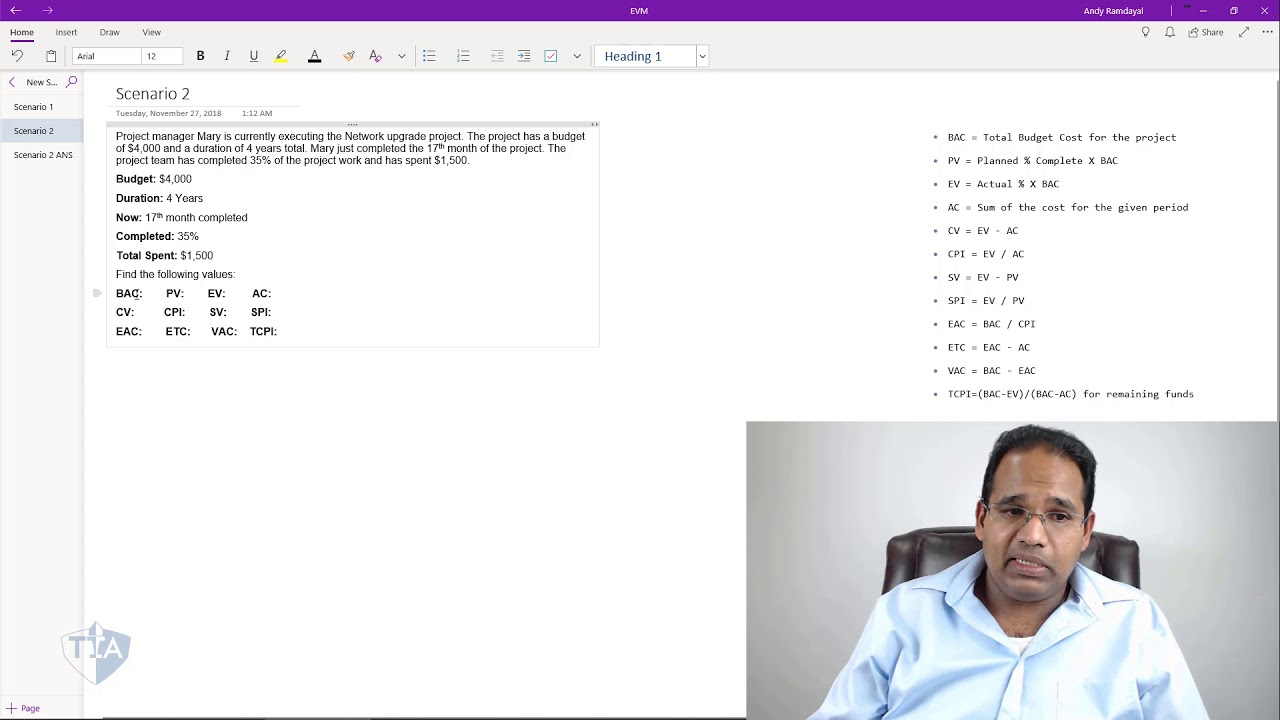1280x720 pixels.
Task: Enter full screen mode with diagonal arrows
Action: coord(1244,32)
